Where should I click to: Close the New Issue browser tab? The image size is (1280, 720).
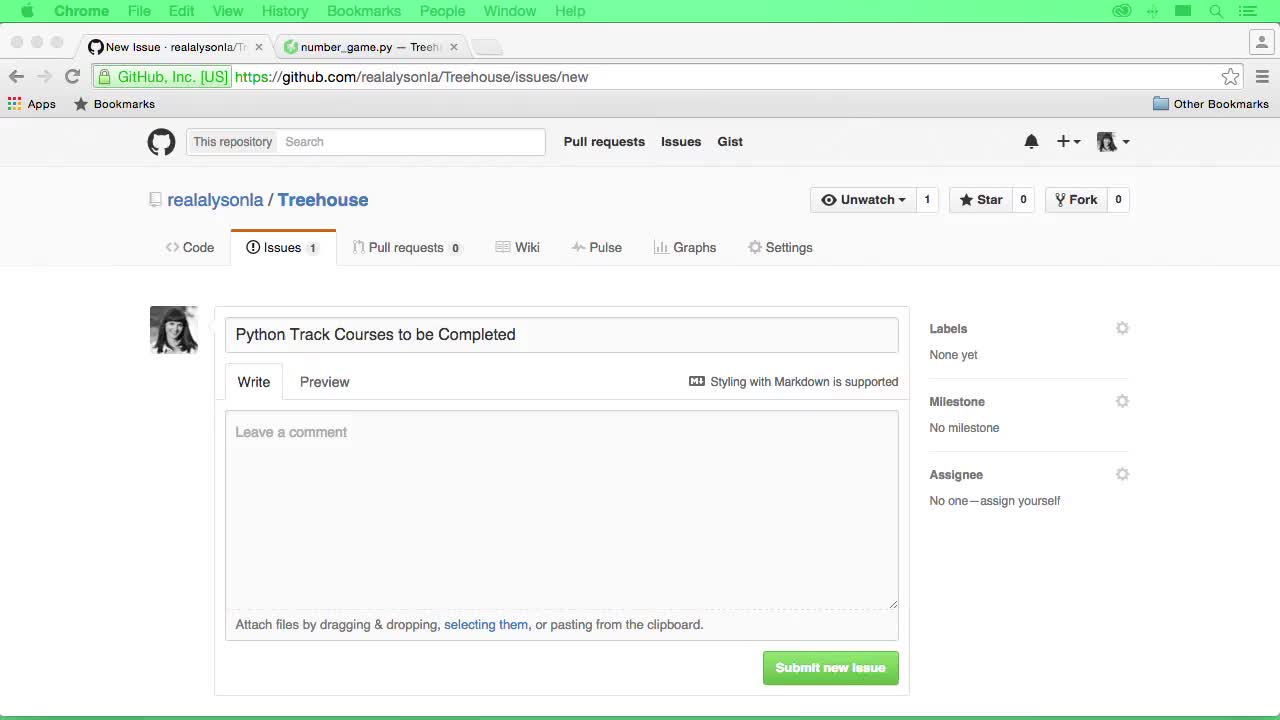point(259,47)
